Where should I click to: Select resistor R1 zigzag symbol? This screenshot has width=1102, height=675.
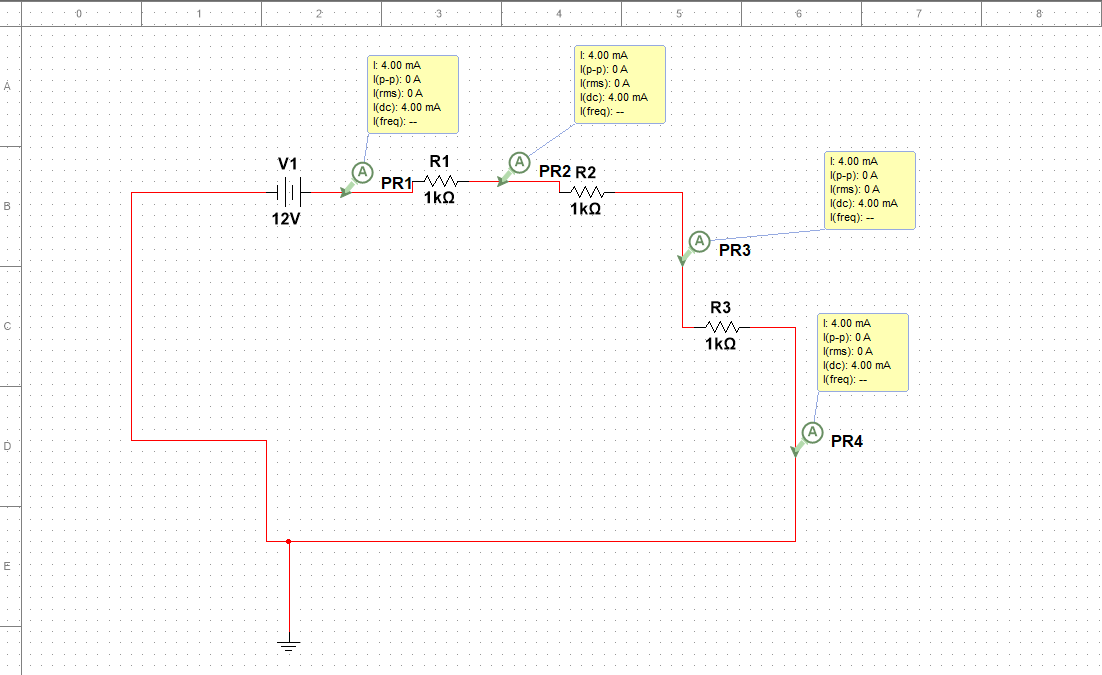(441, 181)
